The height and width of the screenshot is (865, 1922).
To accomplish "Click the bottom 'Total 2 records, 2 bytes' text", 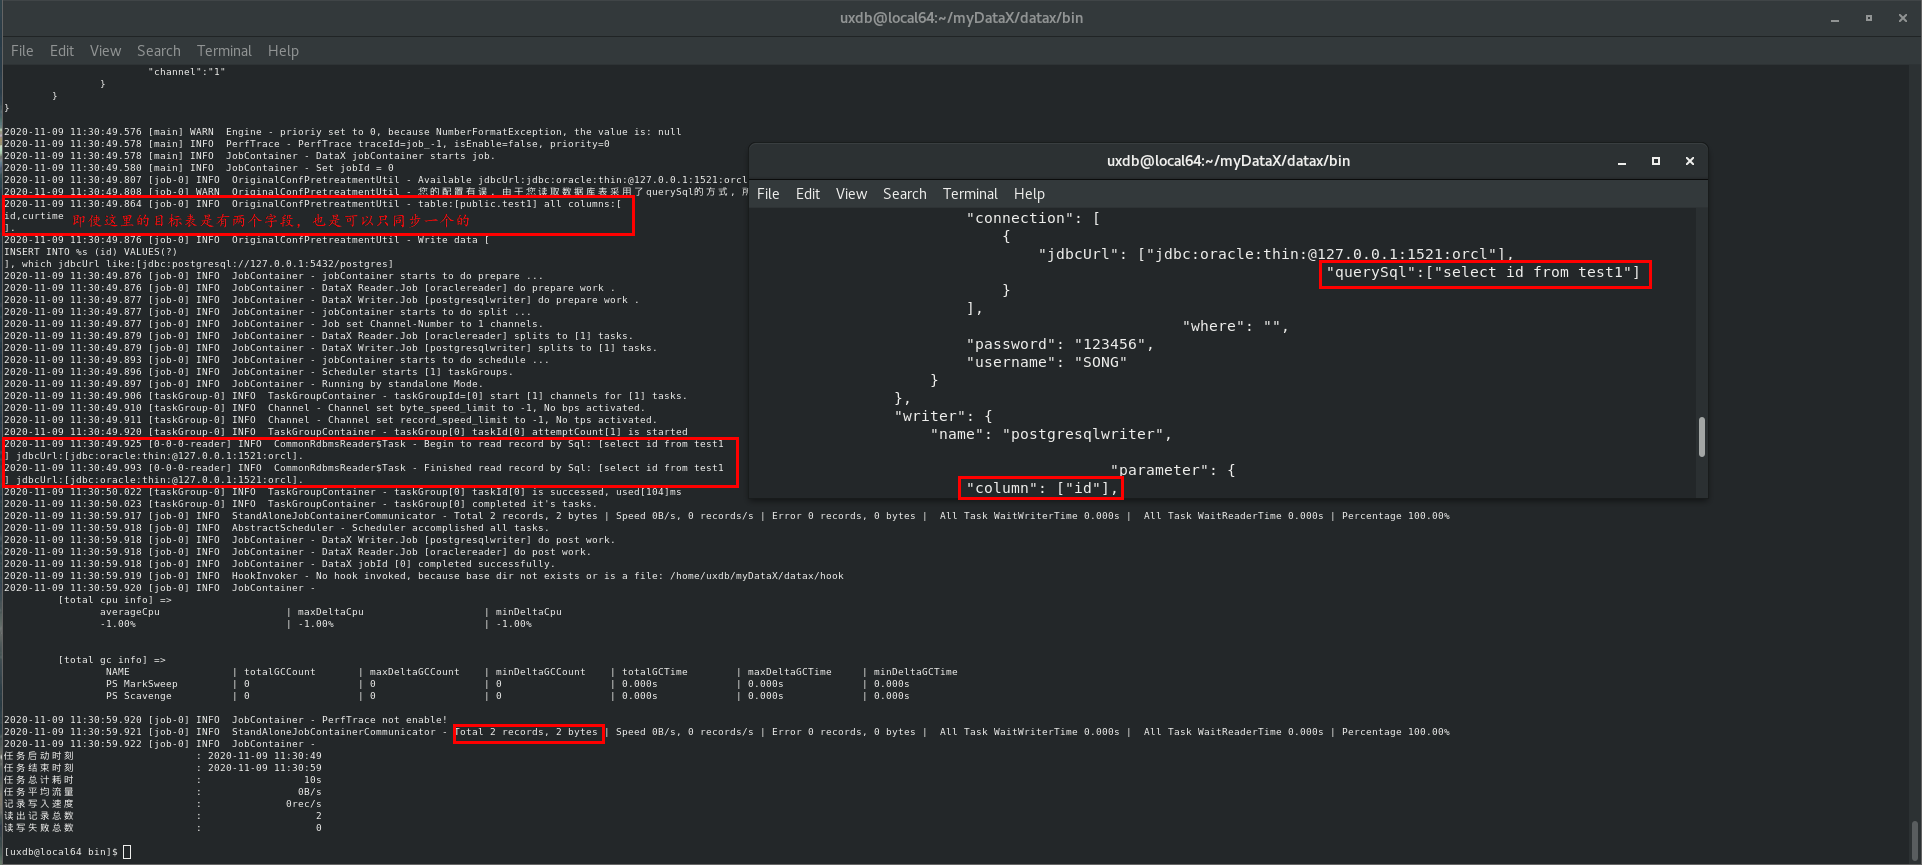I will 526,732.
